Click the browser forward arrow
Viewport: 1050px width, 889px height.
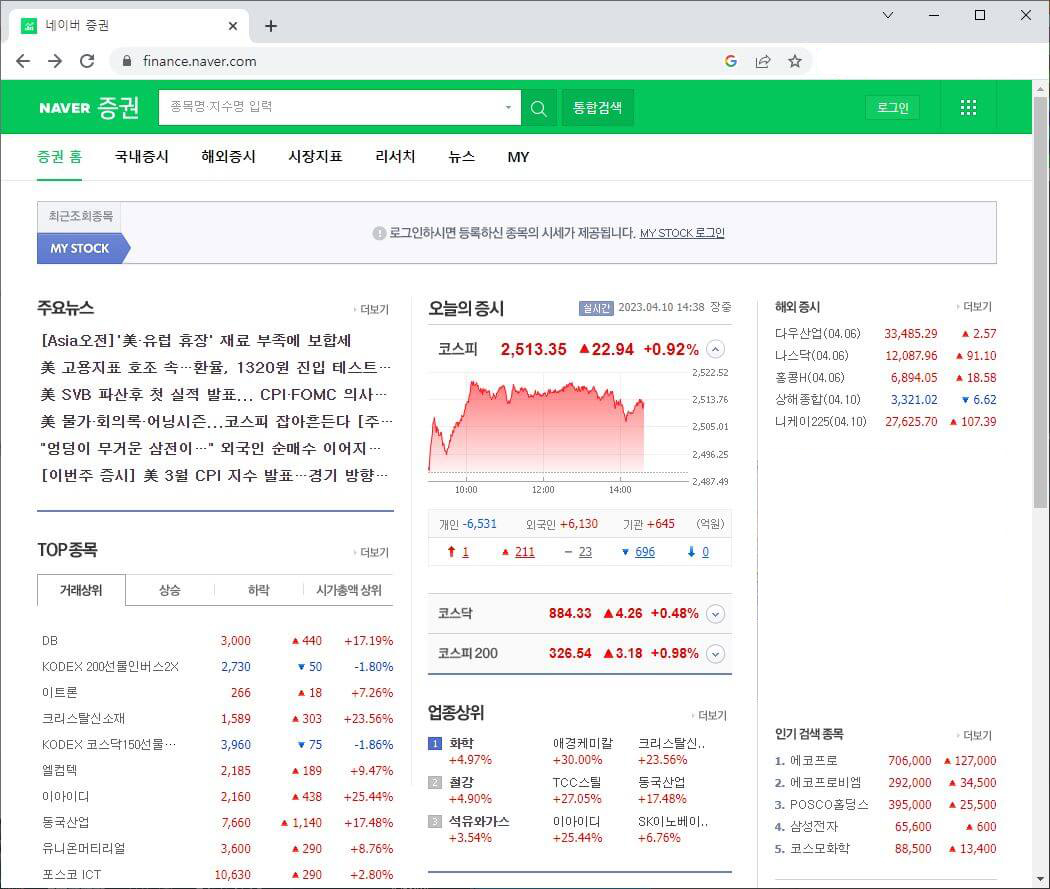coord(55,60)
